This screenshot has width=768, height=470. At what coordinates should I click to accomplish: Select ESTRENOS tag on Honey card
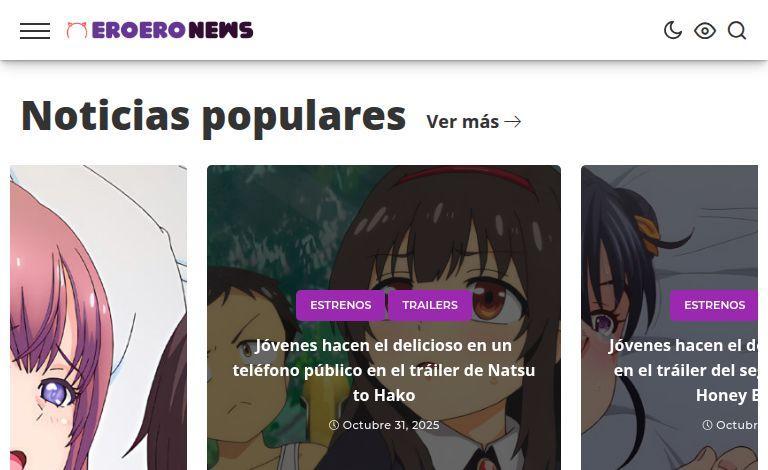[714, 305]
